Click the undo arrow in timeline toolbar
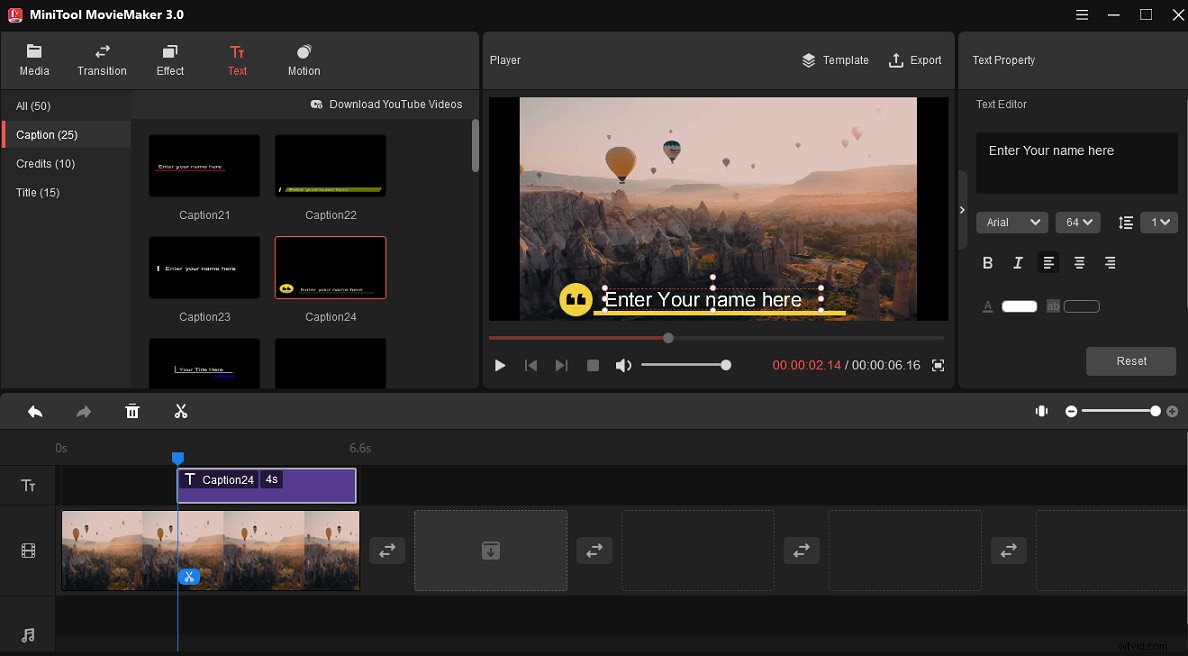The height and width of the screenshot is (656, 1188). pos(35,411)
